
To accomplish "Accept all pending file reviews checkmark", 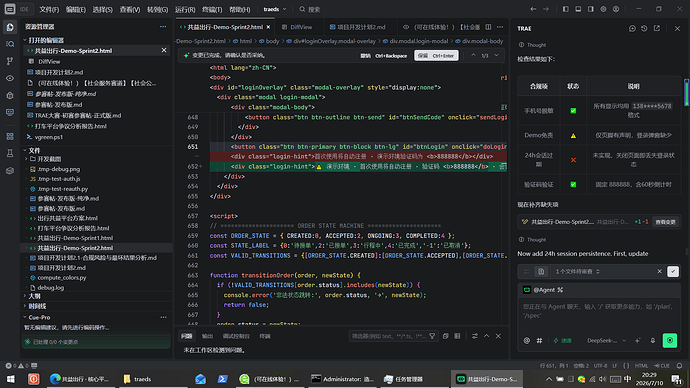I will [x=673, y=271].
